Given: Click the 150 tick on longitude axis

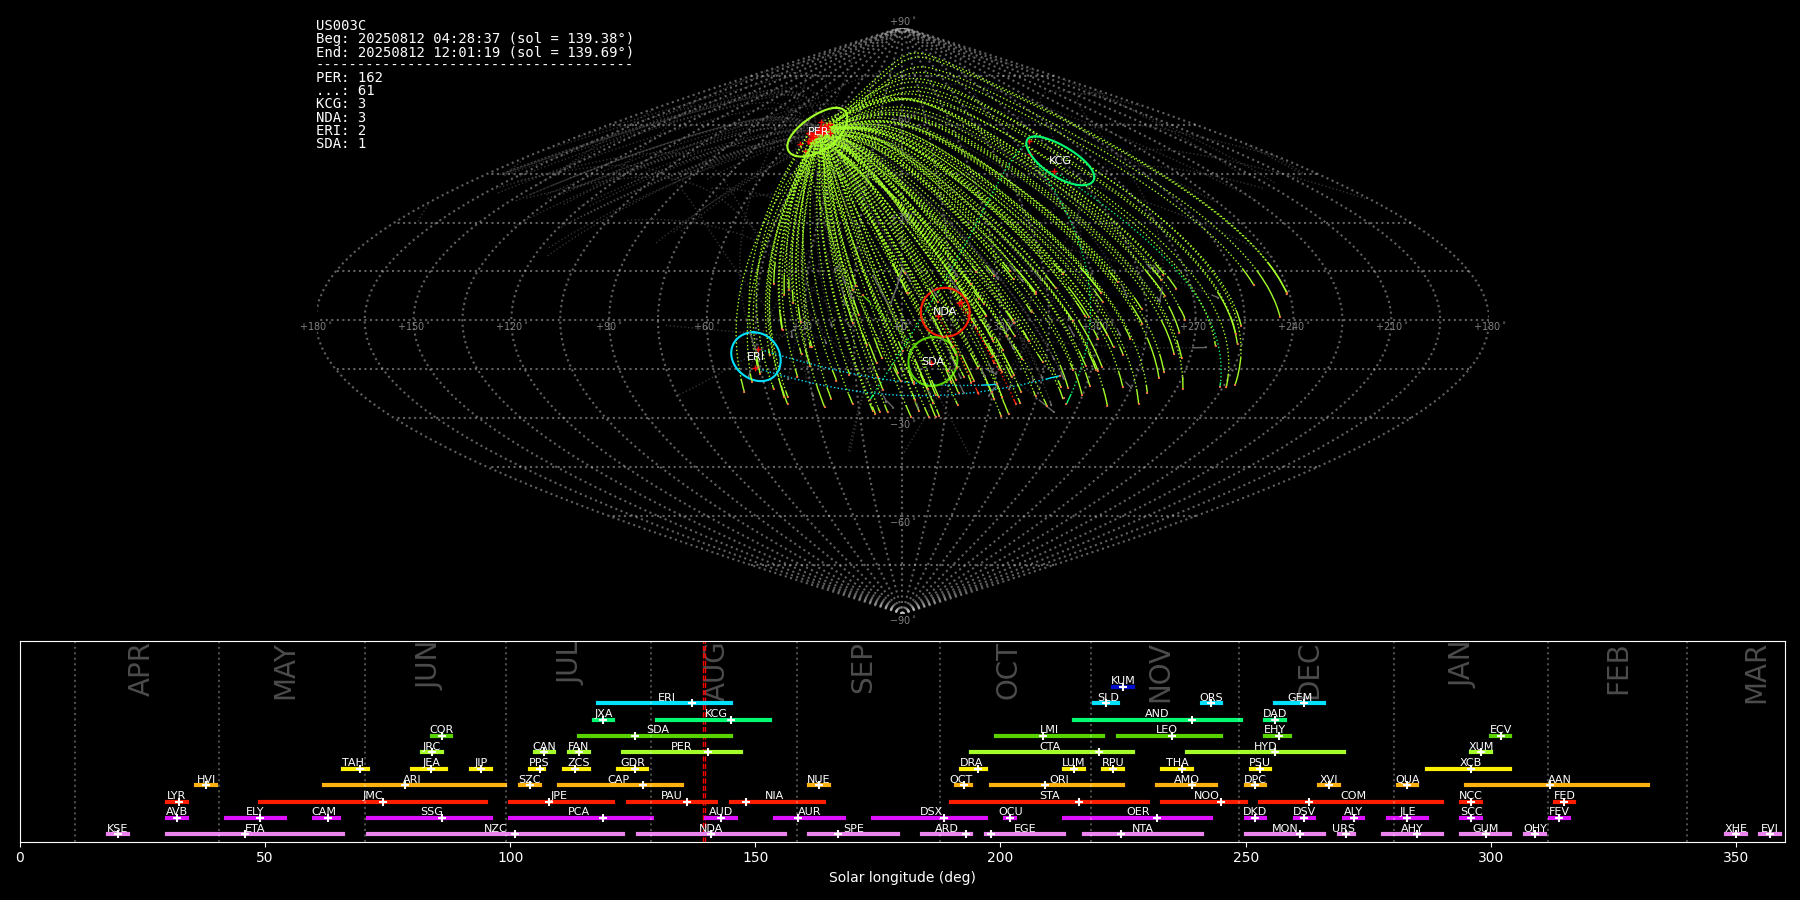Looking at the screenshot, I should 755,857.
